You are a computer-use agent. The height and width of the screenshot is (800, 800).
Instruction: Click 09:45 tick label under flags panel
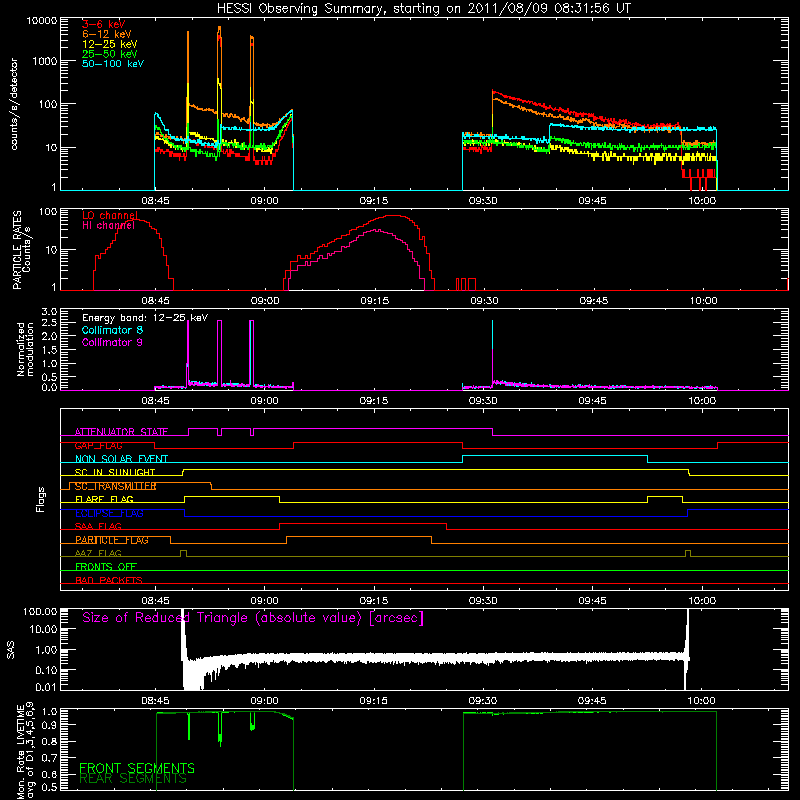click(592, 601)
